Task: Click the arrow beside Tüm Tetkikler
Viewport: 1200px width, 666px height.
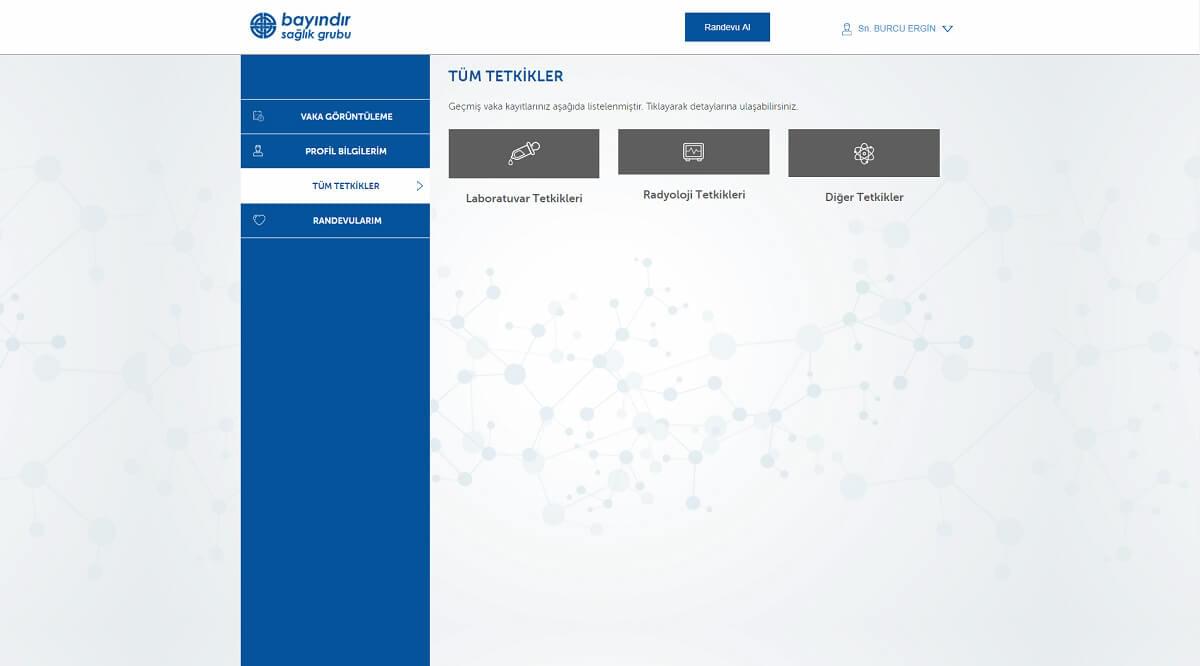Action: pyautogui.click(x=420, y=186)
